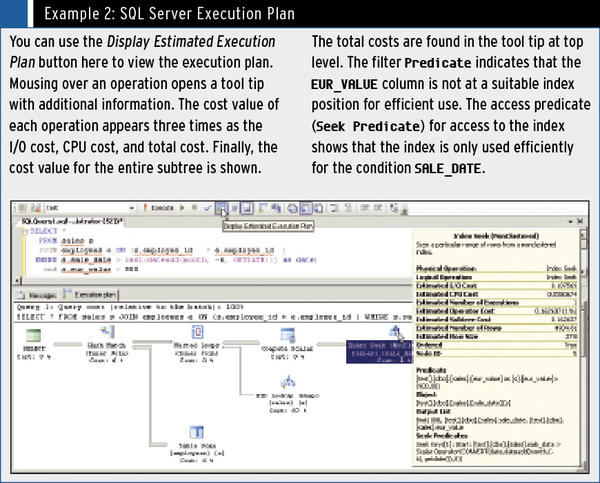This screenshot has width=600, height=483.
Task: Select the Results to Grid icon
Action: click(306, 208)
